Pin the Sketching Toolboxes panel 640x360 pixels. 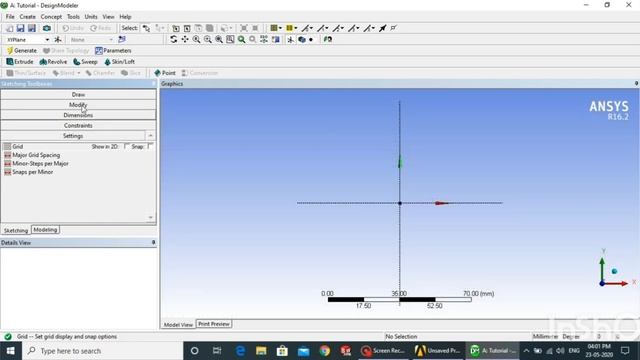tap(153, 84)
